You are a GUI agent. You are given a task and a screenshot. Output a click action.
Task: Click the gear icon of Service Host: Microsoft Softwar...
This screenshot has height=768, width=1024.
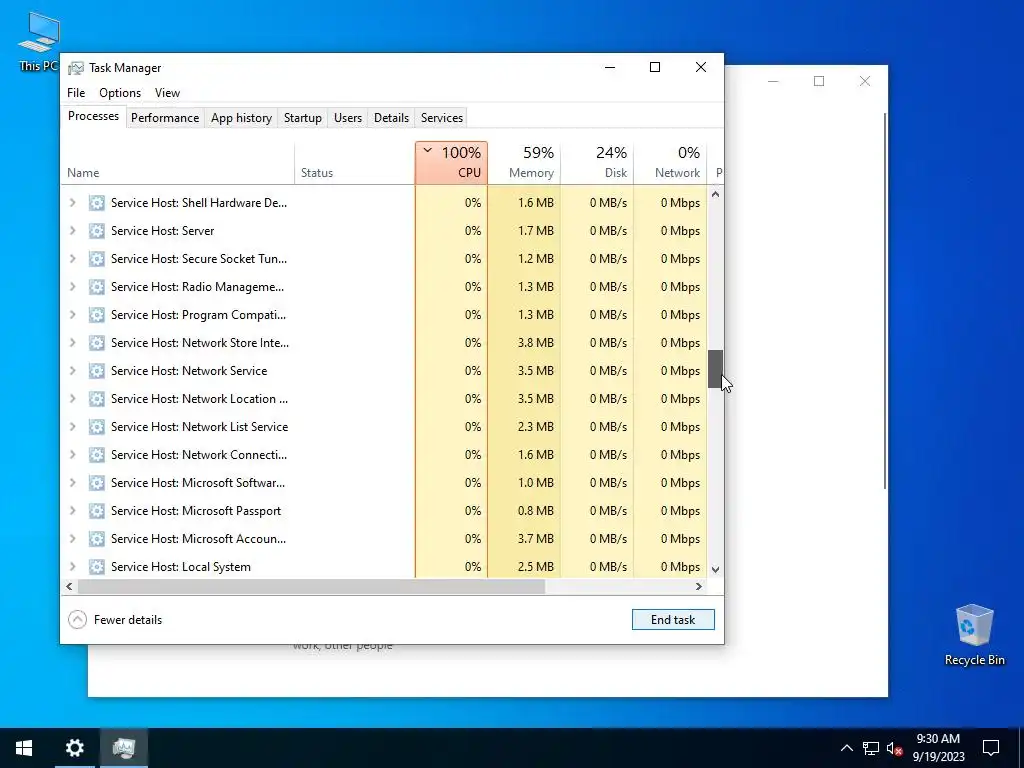[x=97, y=483]
